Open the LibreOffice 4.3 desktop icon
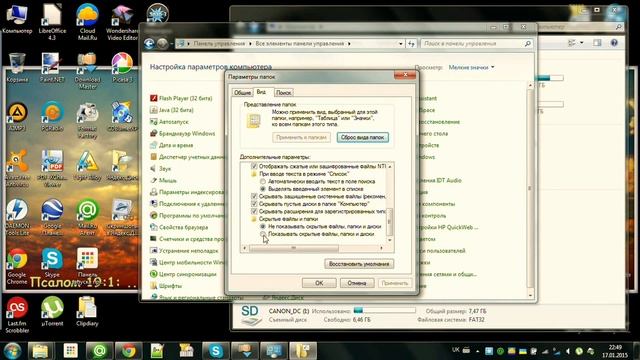This screenshot has width=640, height=360. pyautogui.click(x=52, y=22)
